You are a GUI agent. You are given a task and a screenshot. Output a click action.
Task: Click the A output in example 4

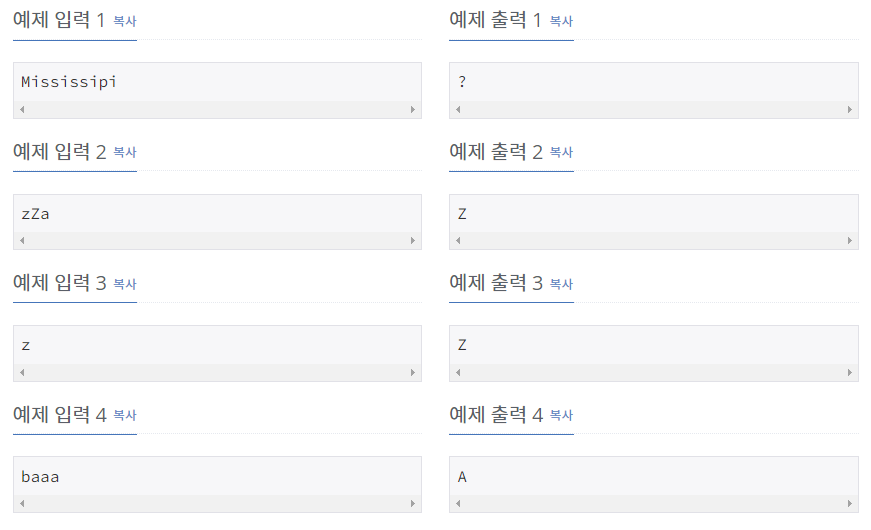(462, 477)
